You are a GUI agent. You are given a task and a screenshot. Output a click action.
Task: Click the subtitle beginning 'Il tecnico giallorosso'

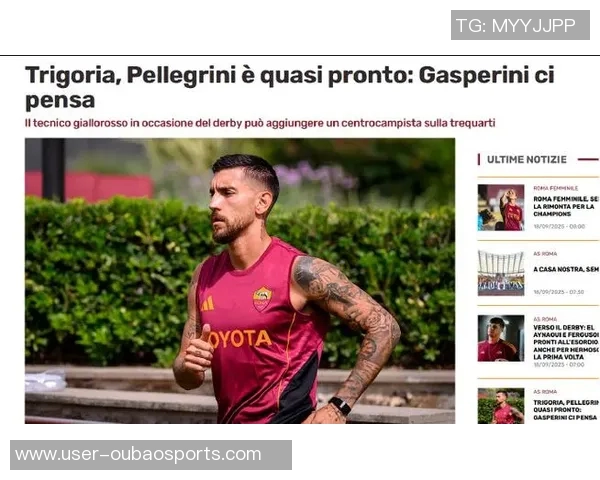click(260, 123)
